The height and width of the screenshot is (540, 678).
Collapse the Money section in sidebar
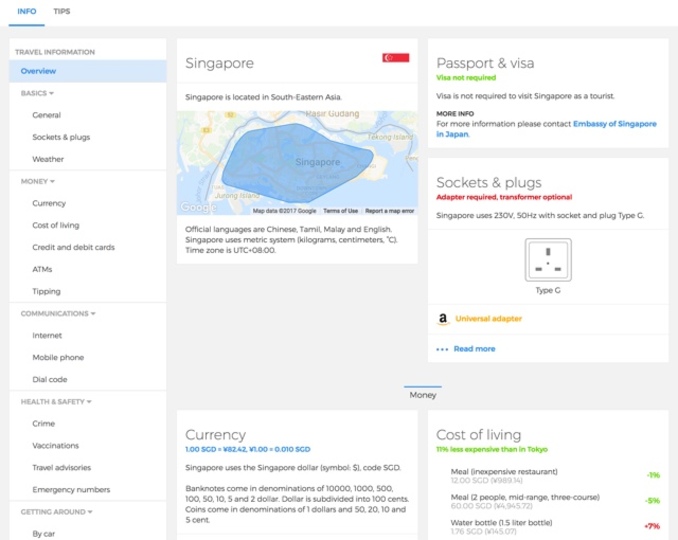pyautogui.click(x=52, y=182)
